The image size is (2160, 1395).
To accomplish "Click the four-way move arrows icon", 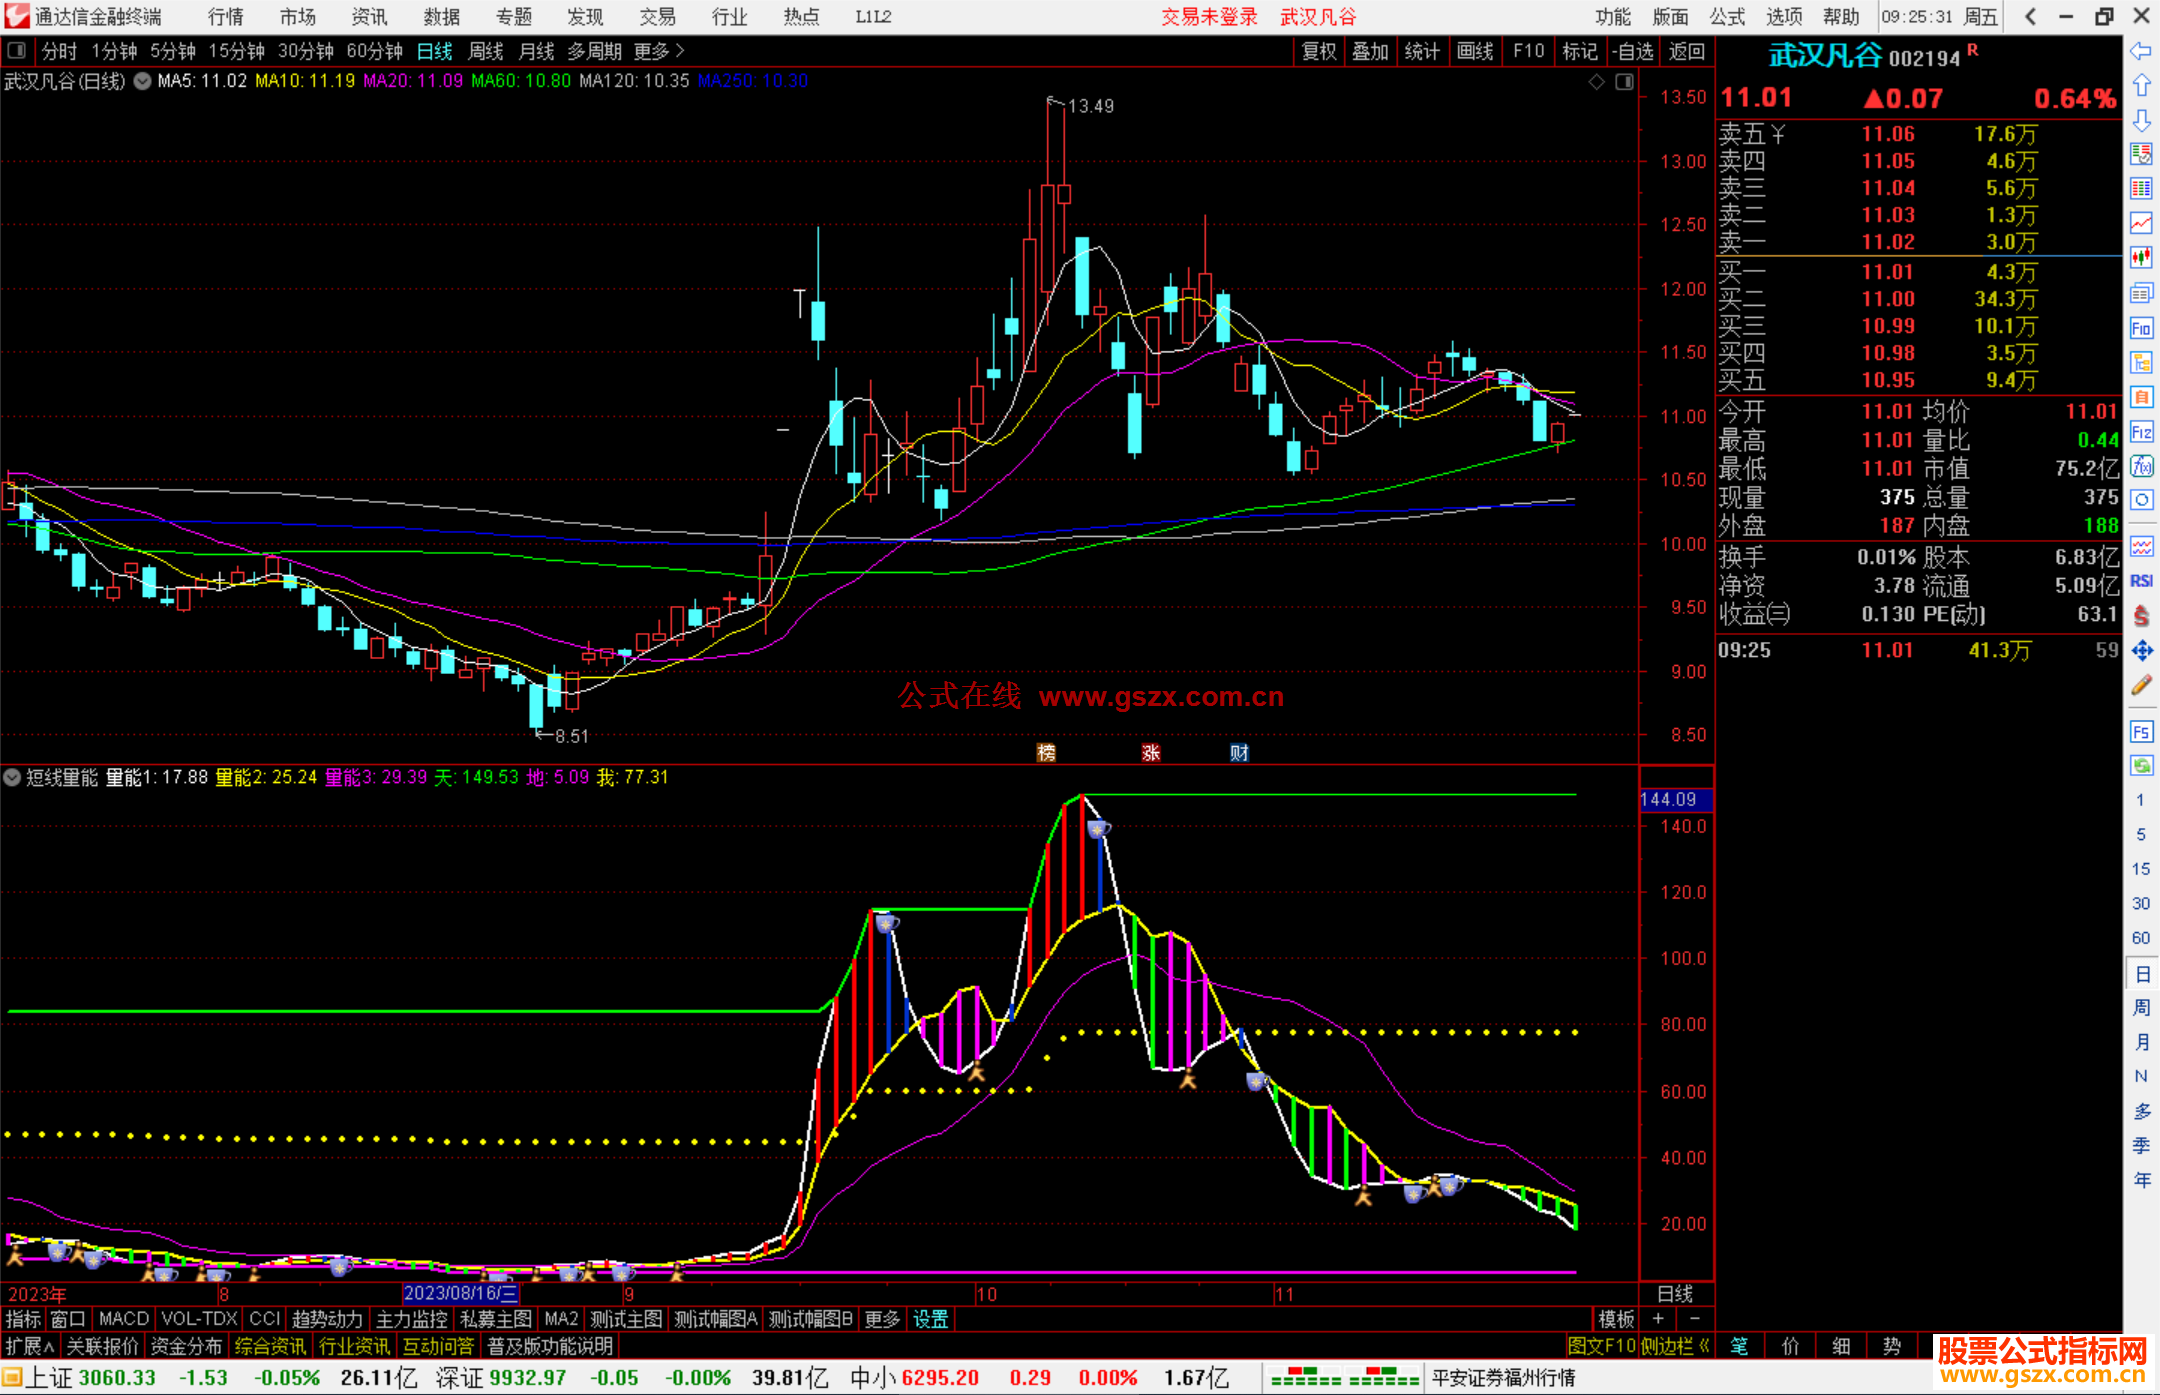I will coord(2141,651).
